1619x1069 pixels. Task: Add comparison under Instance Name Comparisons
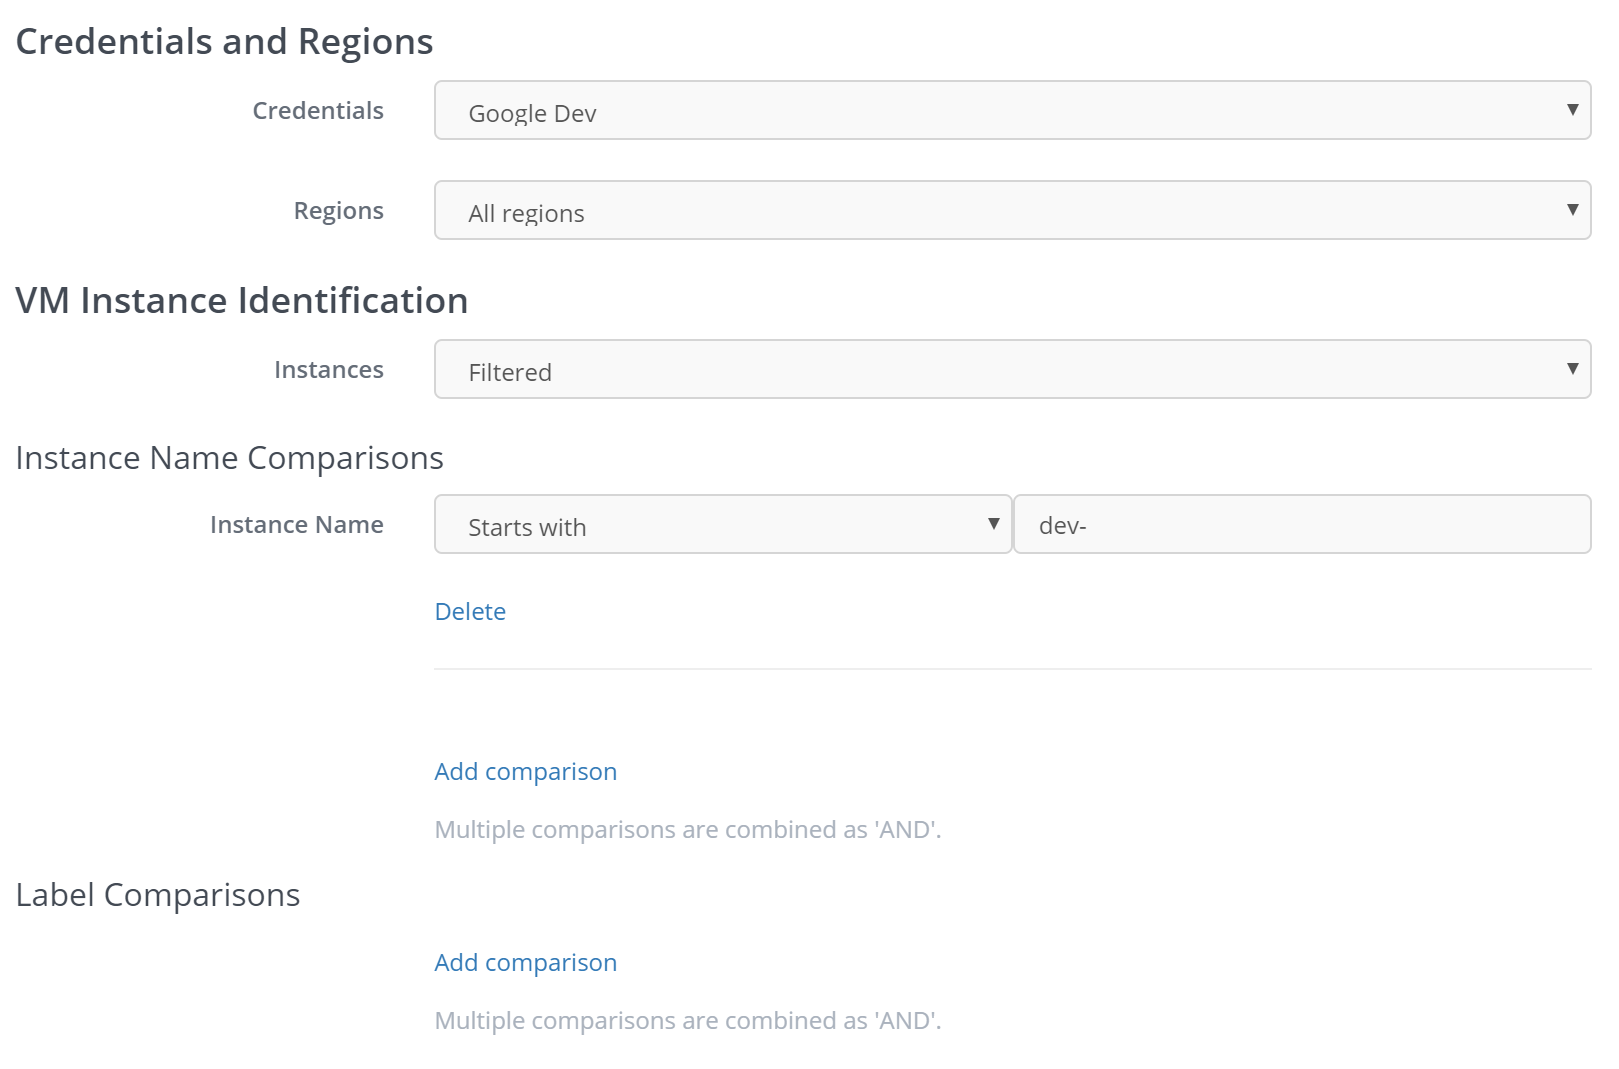click(x=525, y=772)
